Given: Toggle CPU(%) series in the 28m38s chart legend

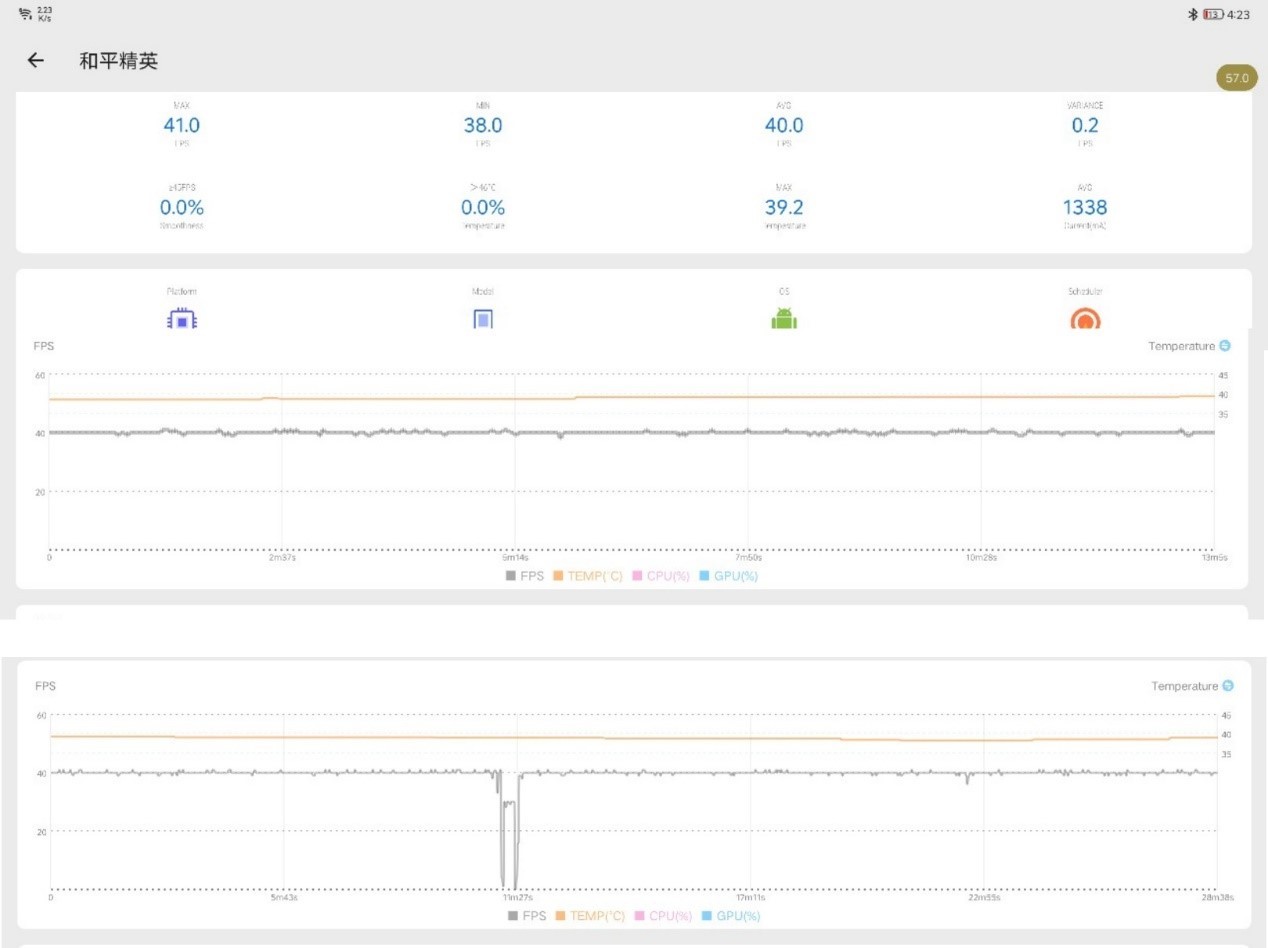Looking at the screenshot, I should coord(663,916).
